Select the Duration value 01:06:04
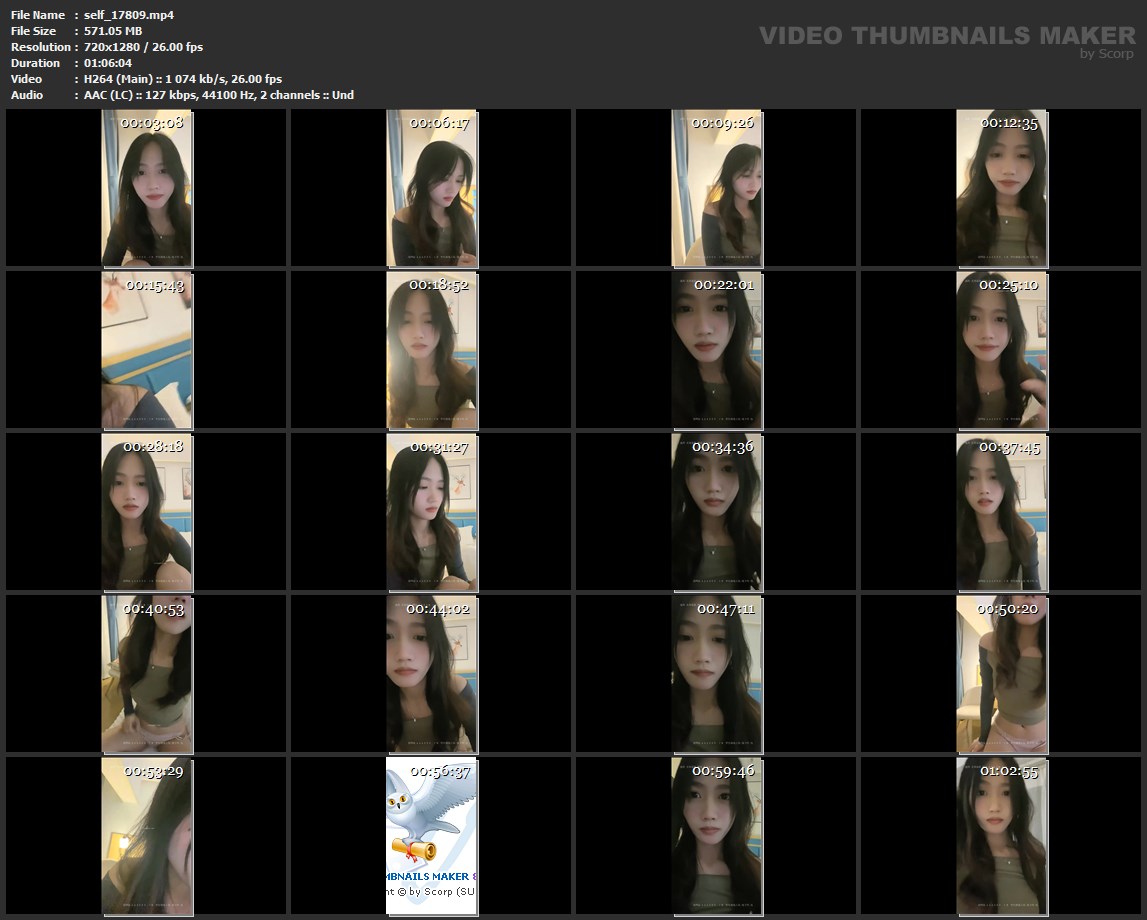Viewport: 1147px width, 920px height. click(x=108, y=63)
